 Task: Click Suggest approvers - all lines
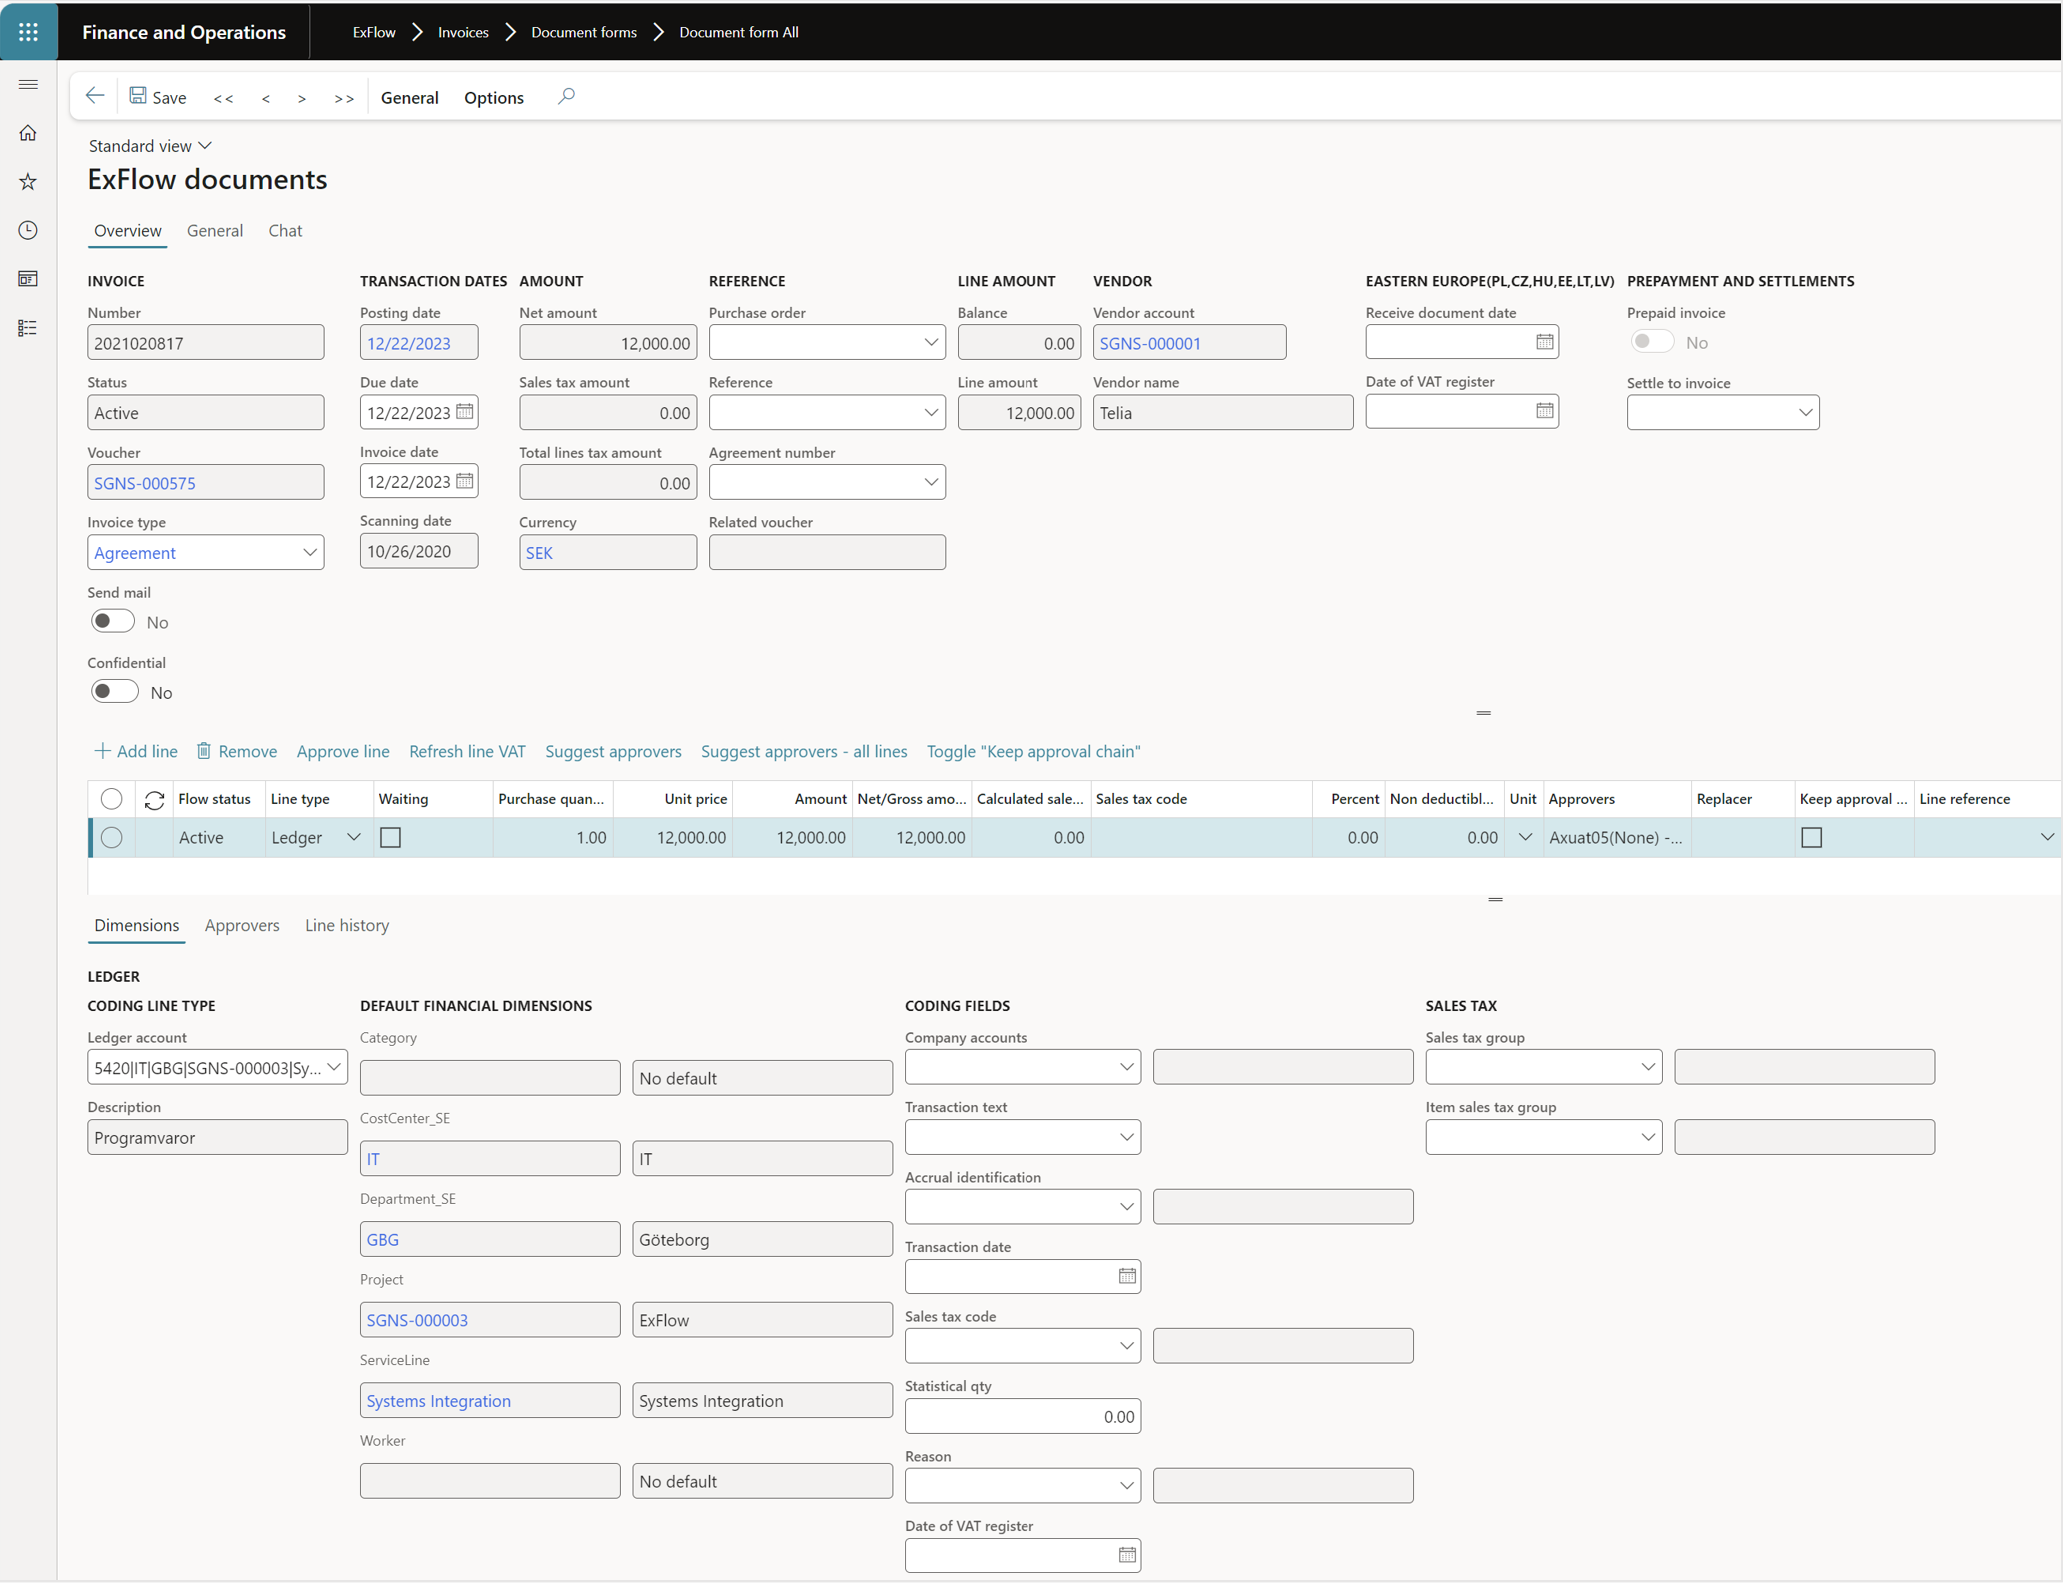pos(804,751)
